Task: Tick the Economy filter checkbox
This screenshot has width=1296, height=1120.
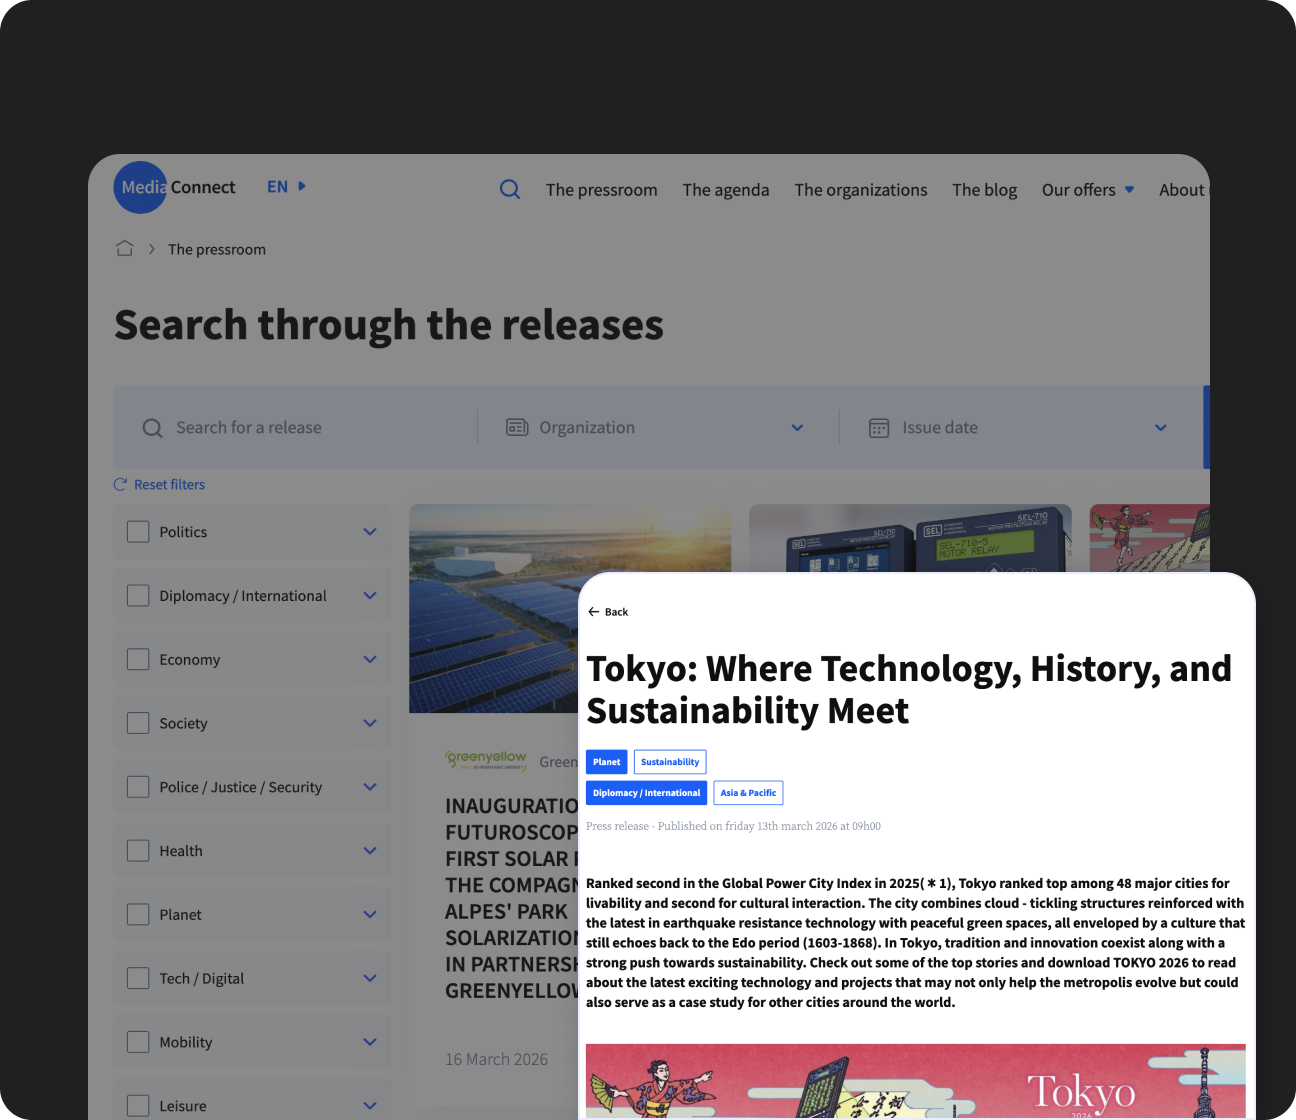Action: [x=138, y=659]
